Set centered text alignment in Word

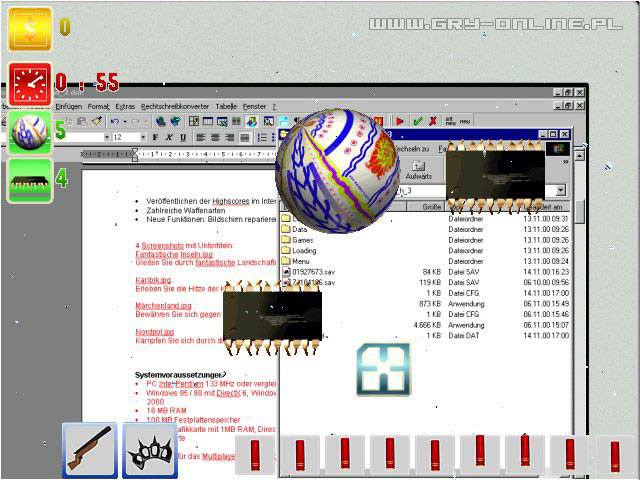pos(215,138)
